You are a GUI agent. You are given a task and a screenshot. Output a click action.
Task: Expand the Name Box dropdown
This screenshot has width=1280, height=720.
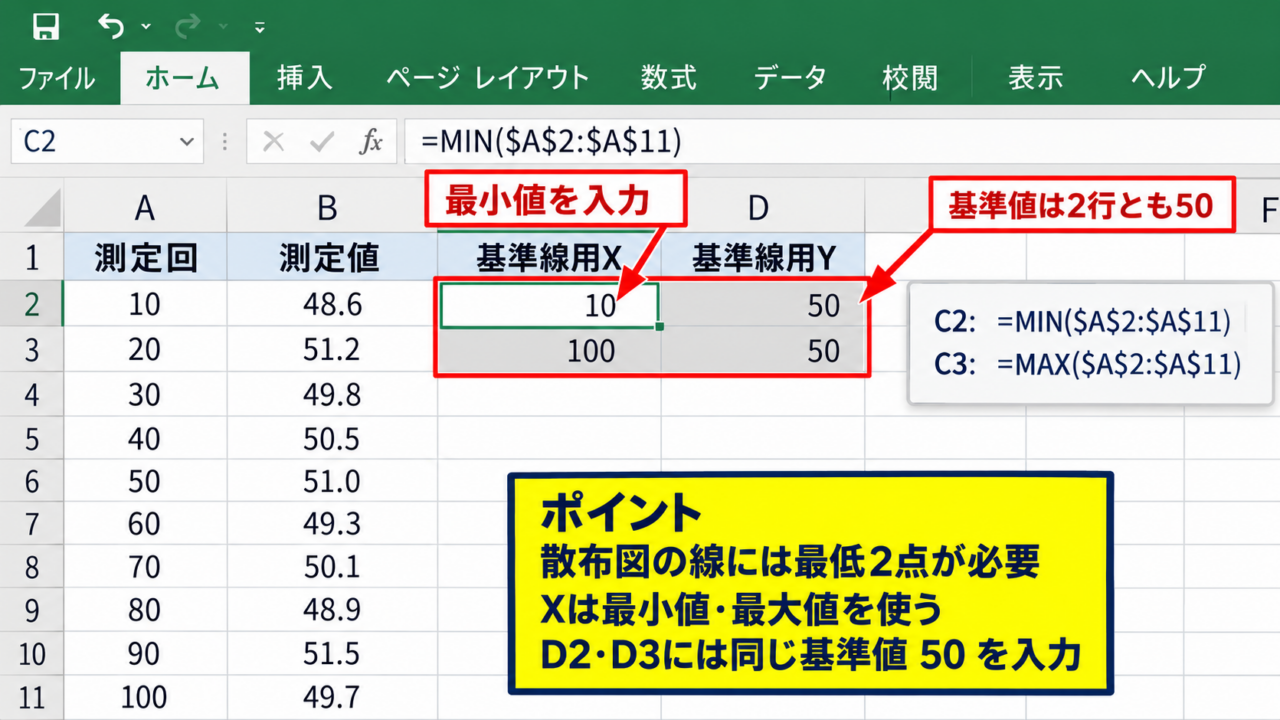pyautogui.click(x=186, y=142)
